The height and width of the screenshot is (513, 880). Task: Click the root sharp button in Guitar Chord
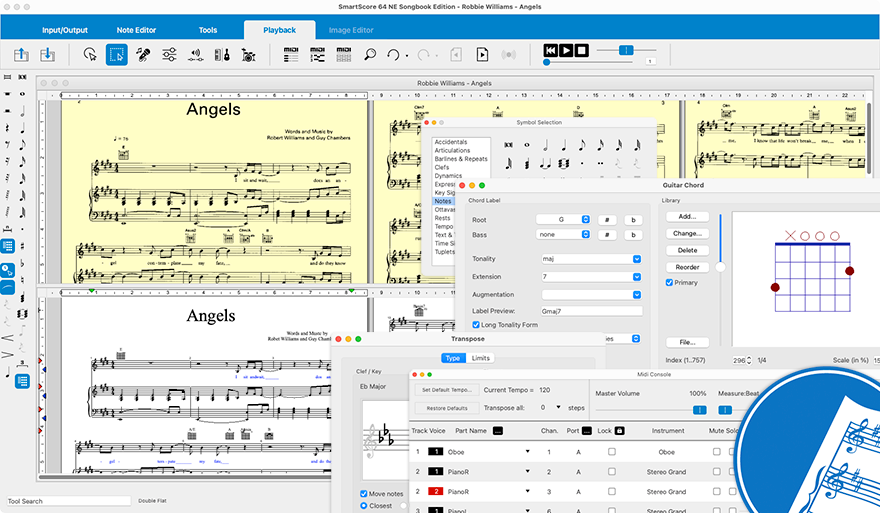click(x=607, y=220)
